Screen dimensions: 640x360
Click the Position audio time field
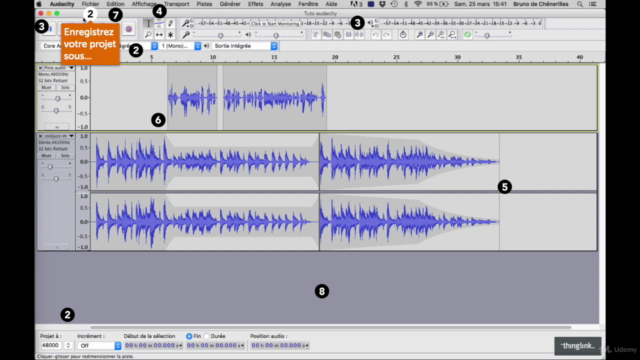point(280,345)
